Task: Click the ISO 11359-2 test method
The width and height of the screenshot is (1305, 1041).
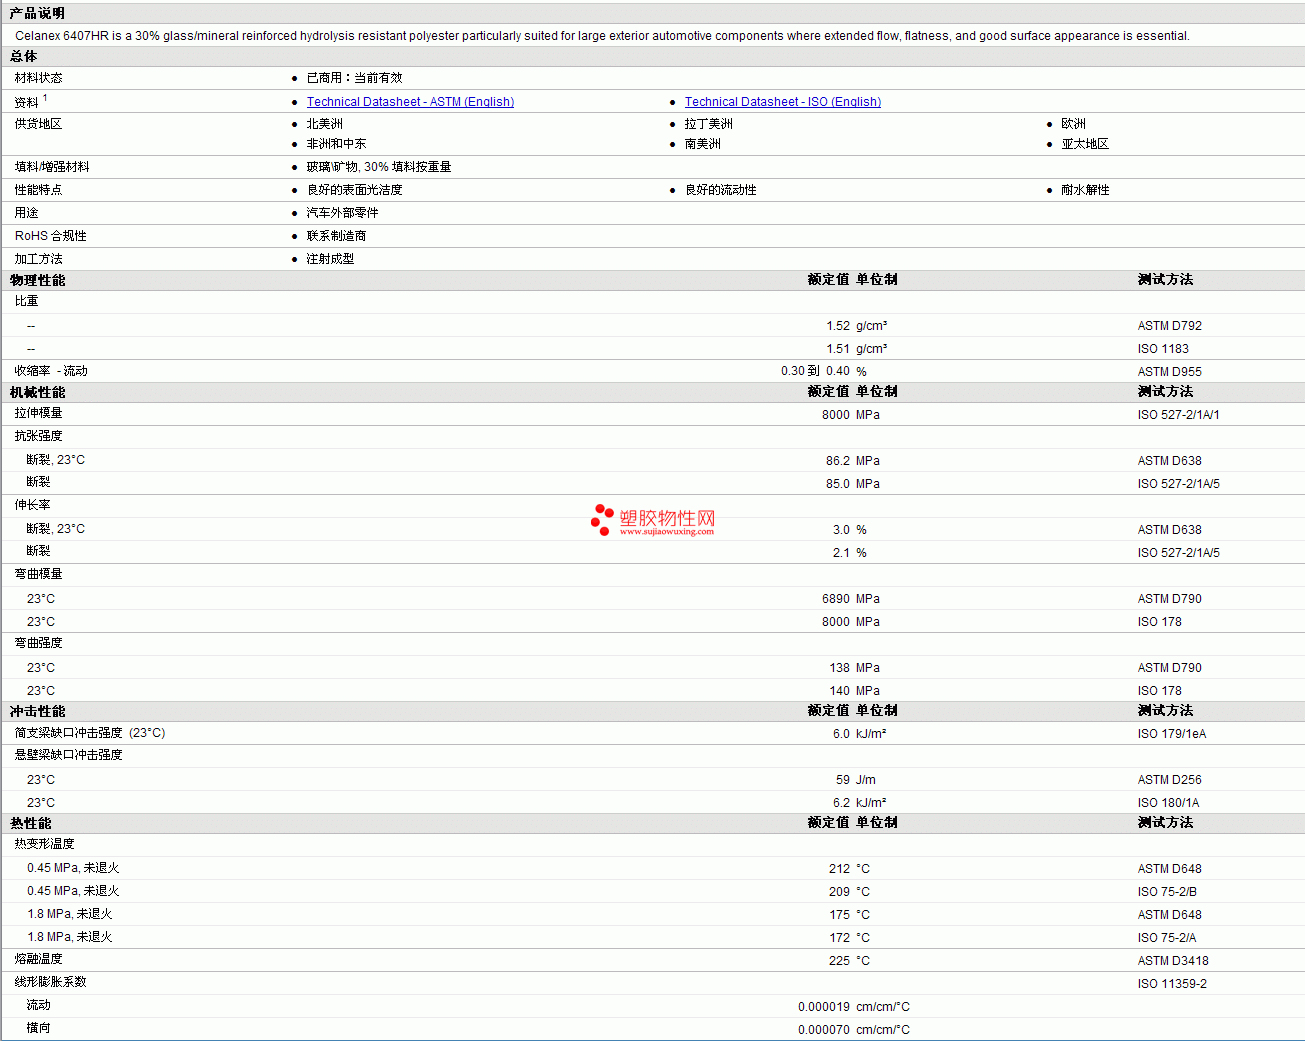Action: [x=1172, y=984]
